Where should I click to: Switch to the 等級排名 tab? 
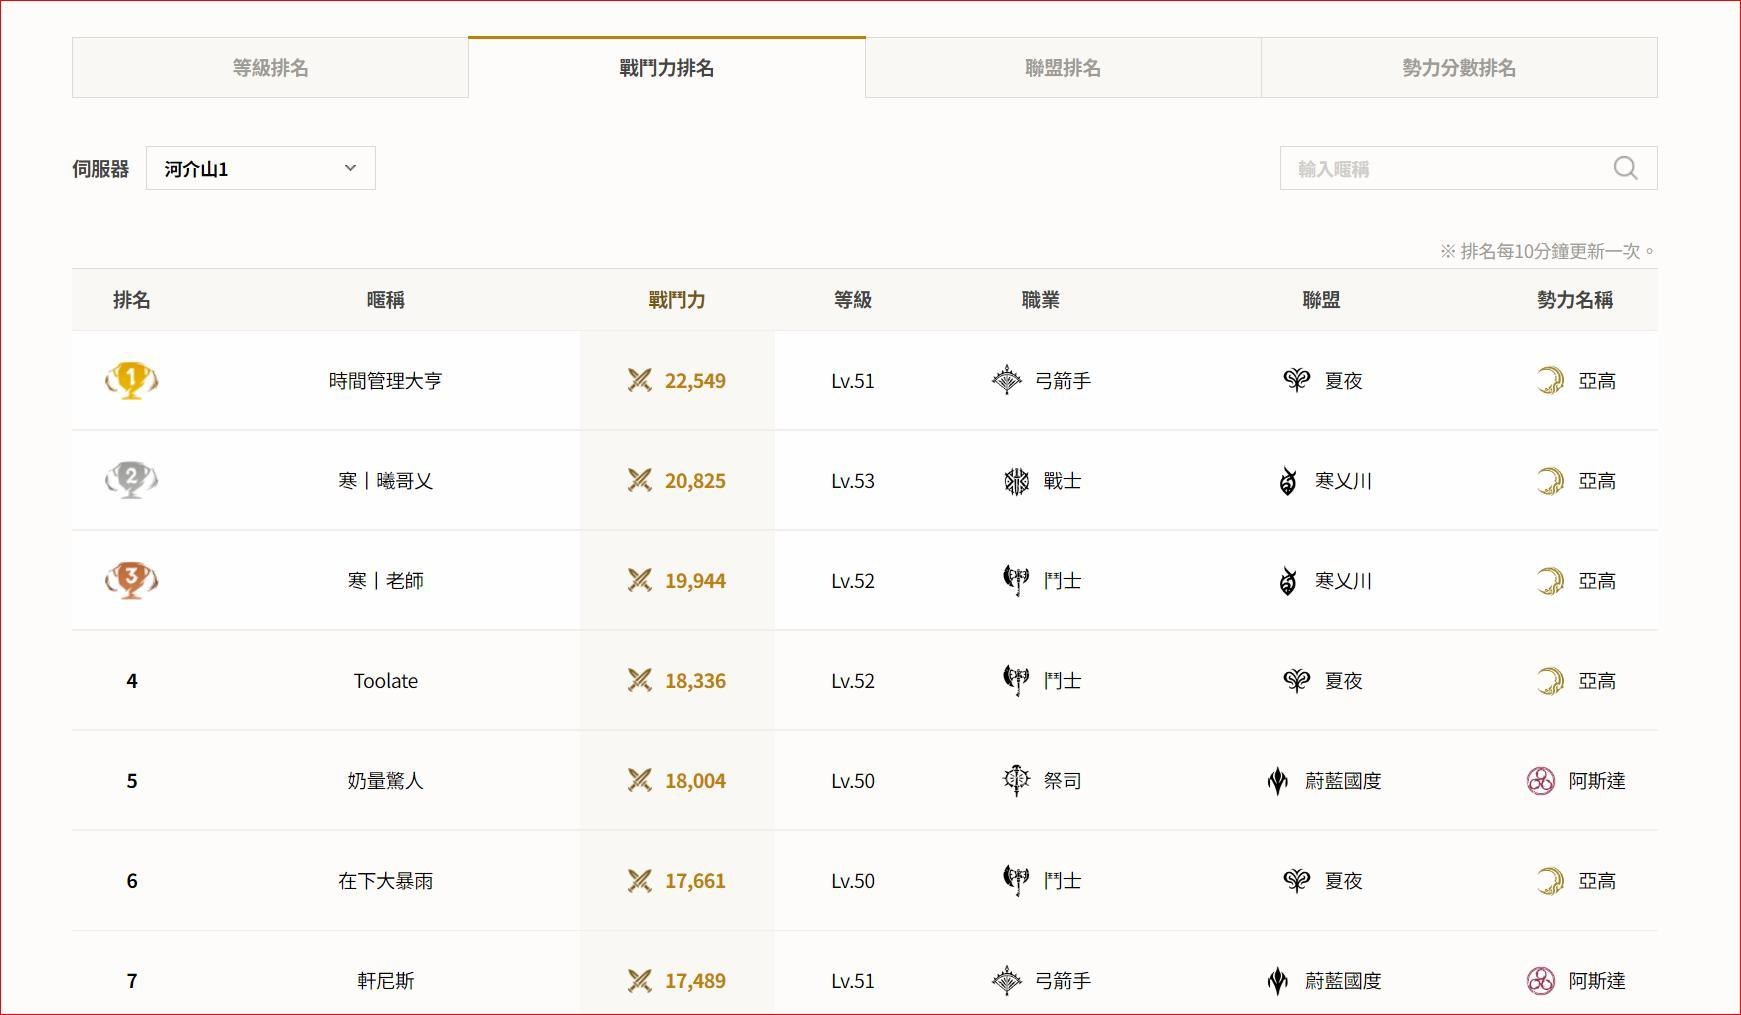(x=270, y=68)
